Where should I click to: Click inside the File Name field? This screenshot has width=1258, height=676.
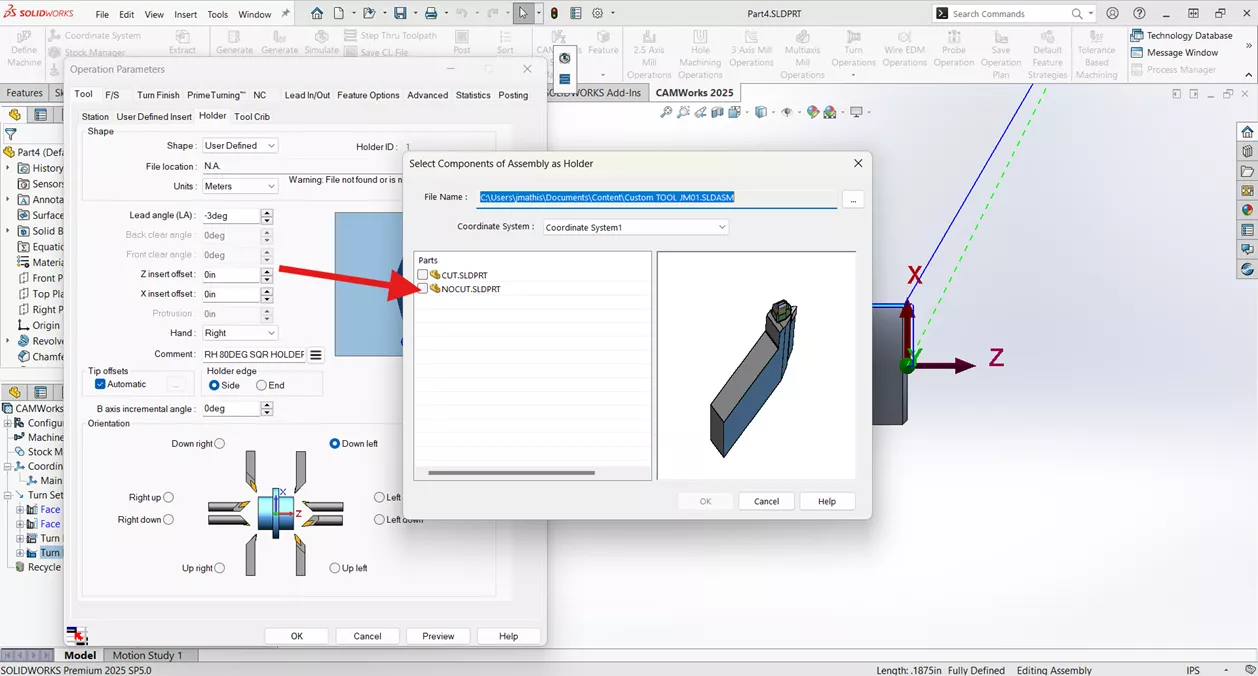tap(650, 197)
